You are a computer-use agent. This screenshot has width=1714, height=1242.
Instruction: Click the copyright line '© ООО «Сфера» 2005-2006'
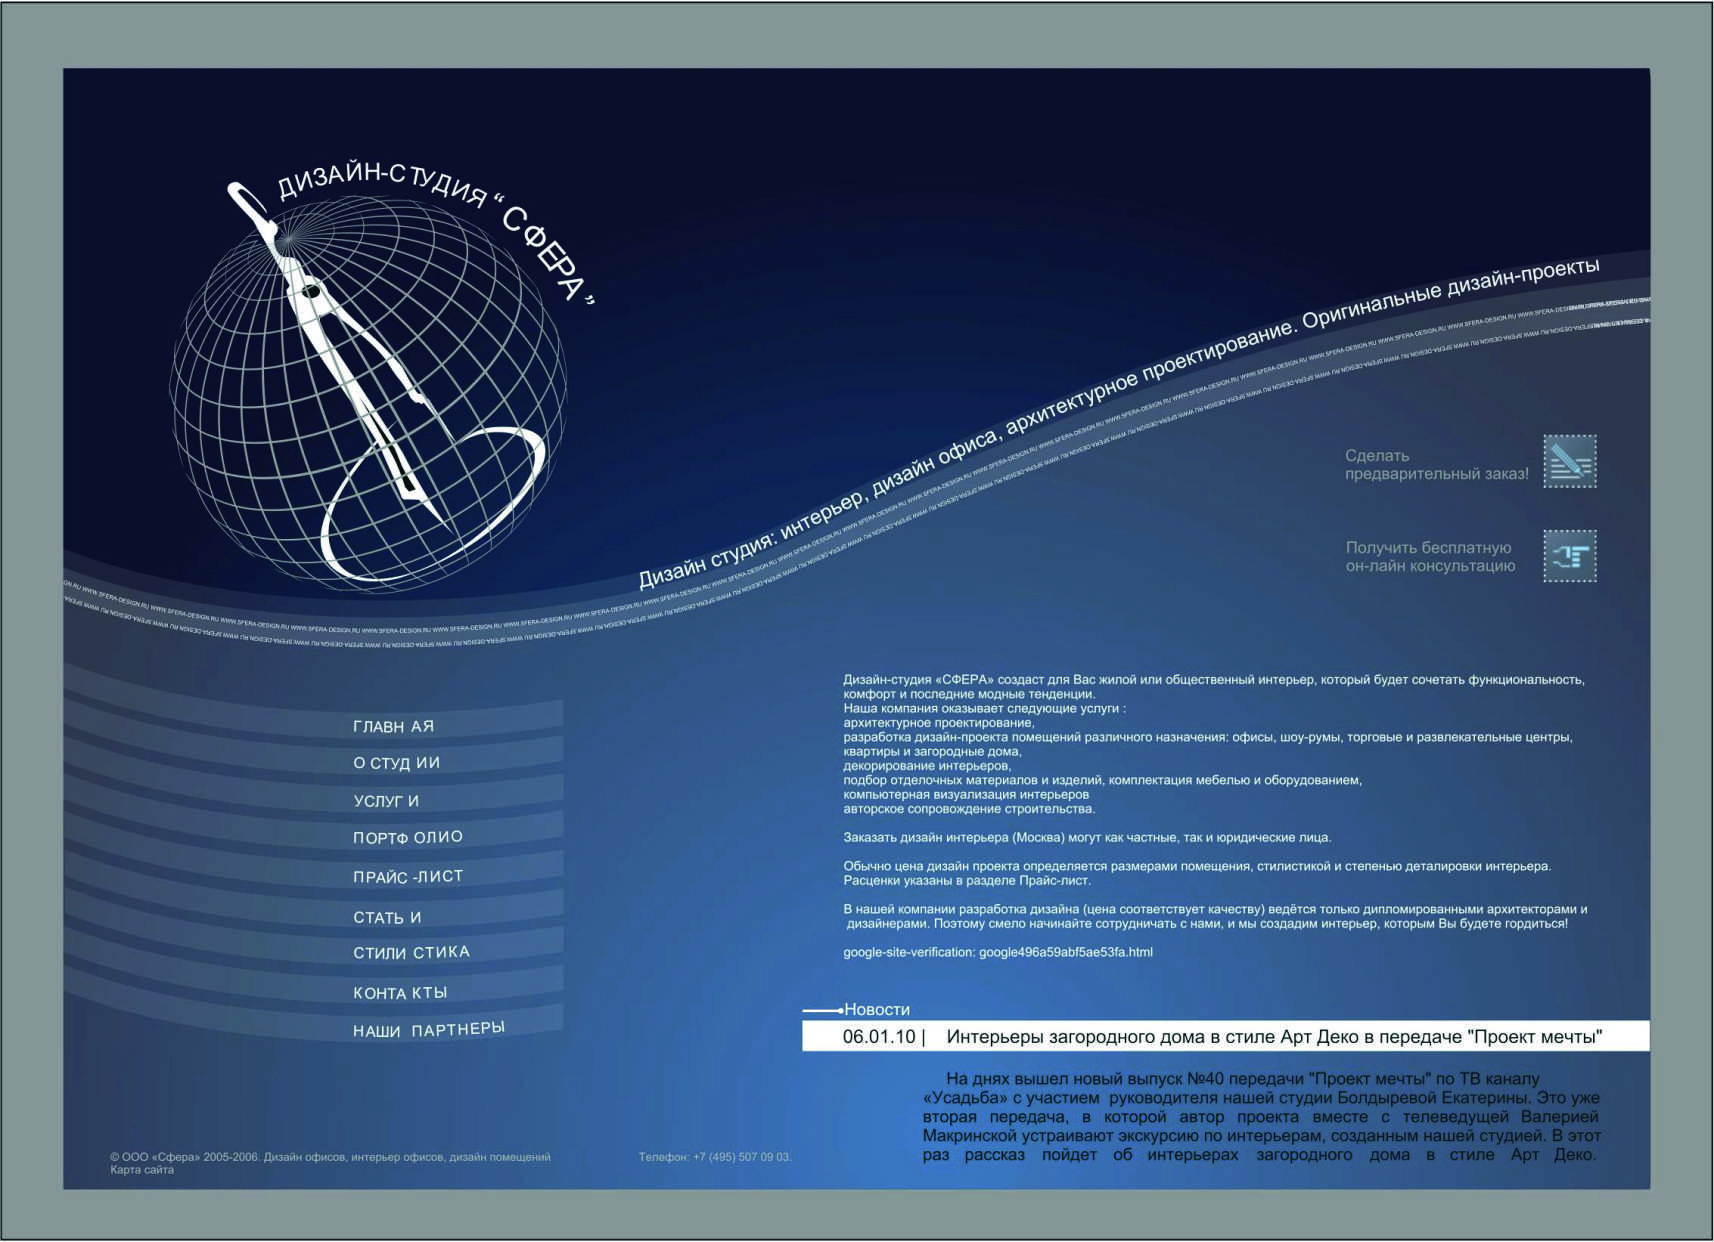[184, 1157]
